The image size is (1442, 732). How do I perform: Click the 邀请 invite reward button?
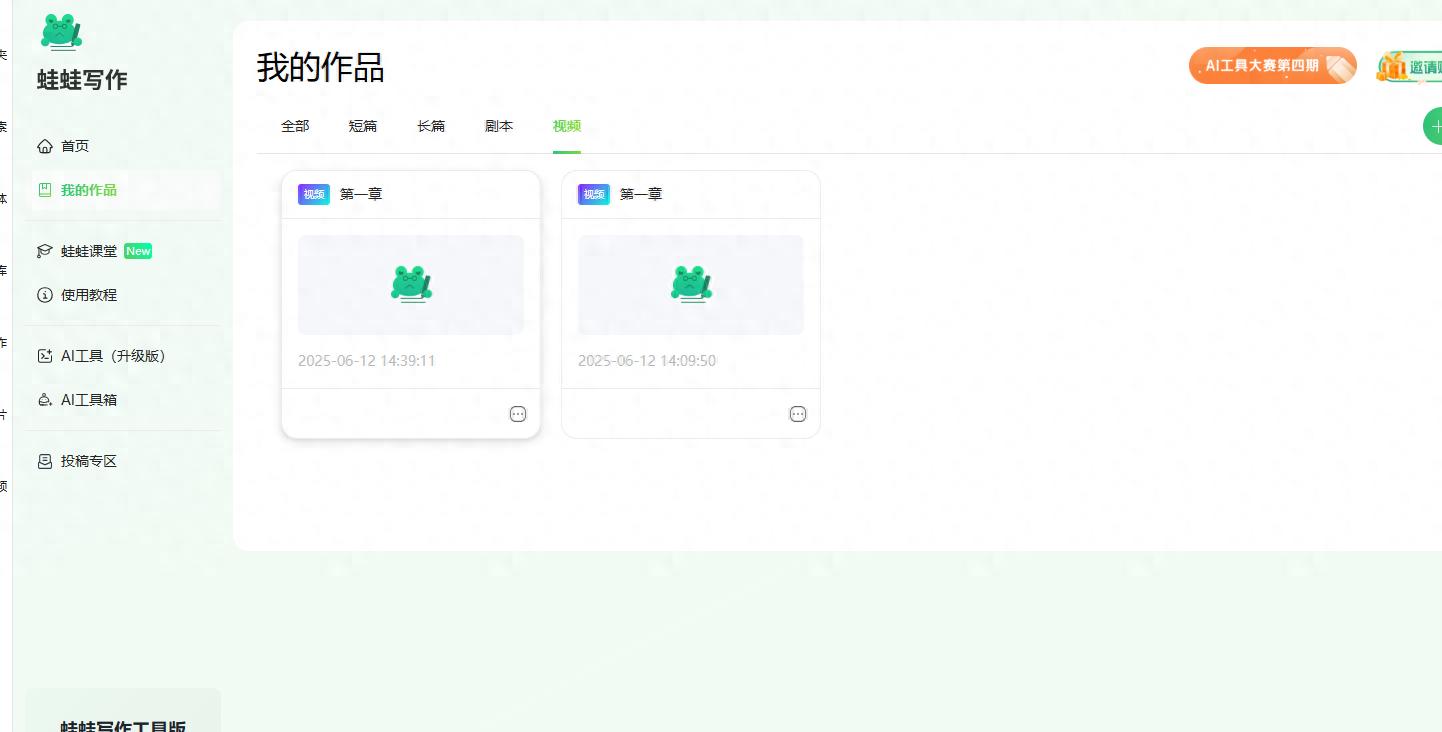tap(1413, 65)
